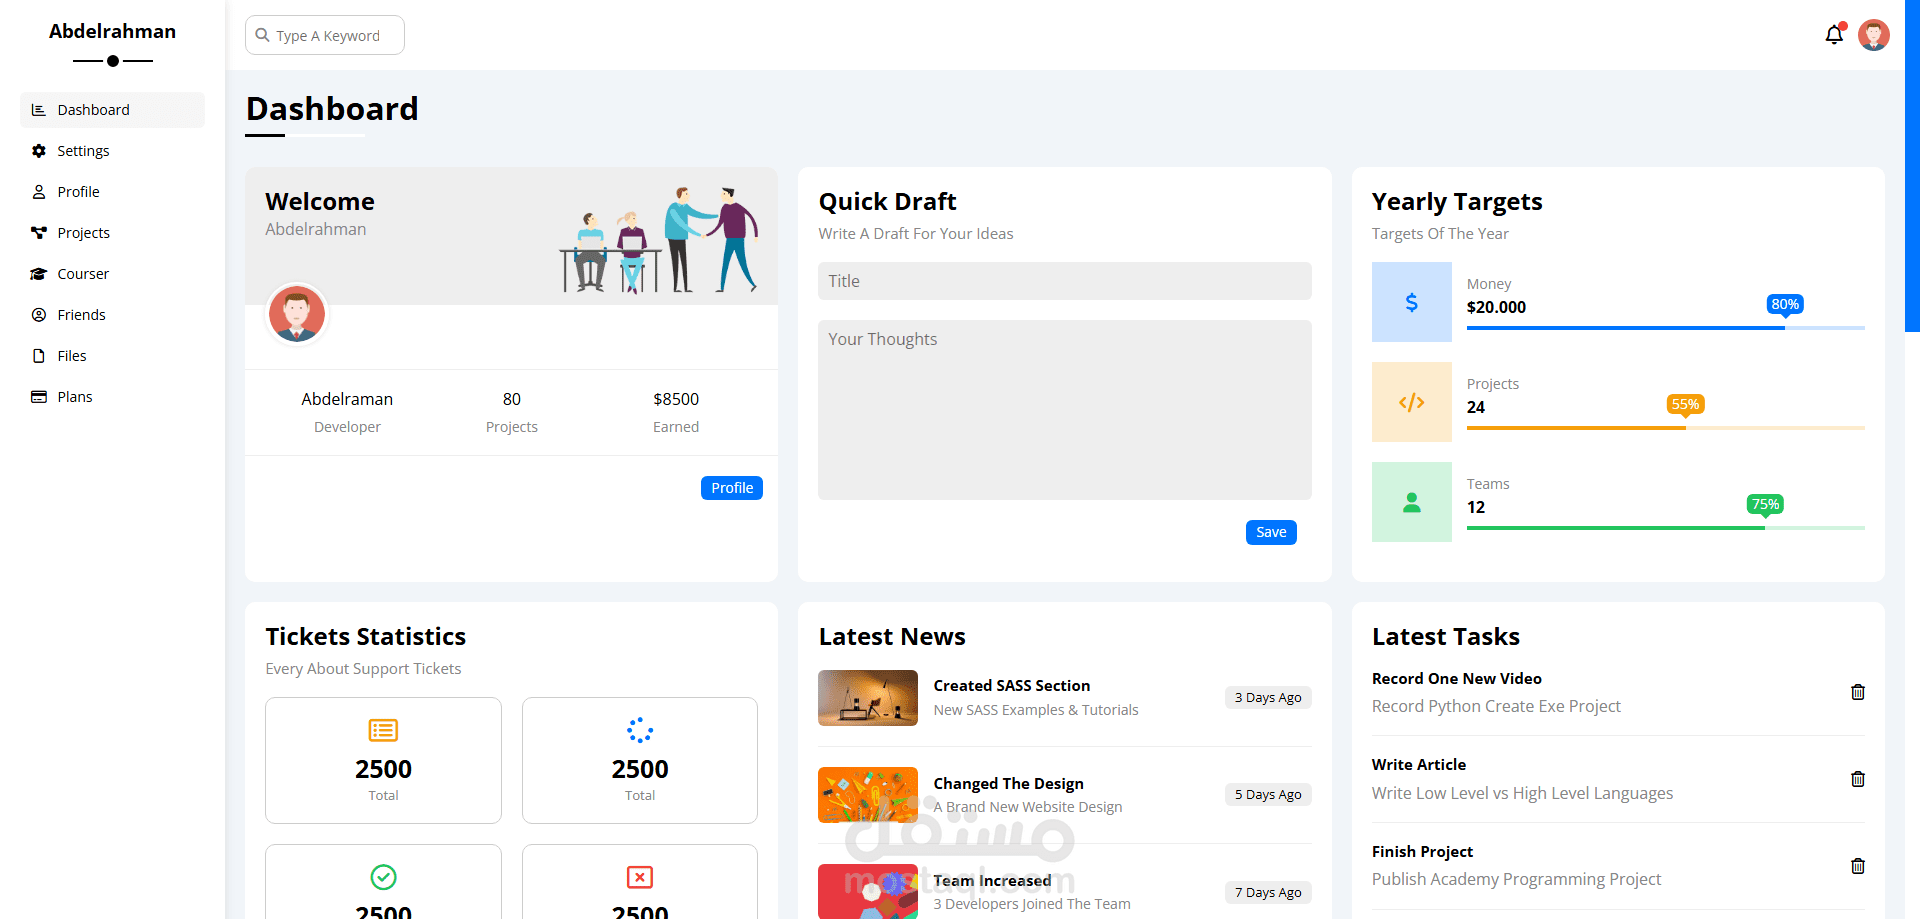This screenshot has height=919, width=1920.
Task: Click the blue Profile button
Action: coord(731,487)
